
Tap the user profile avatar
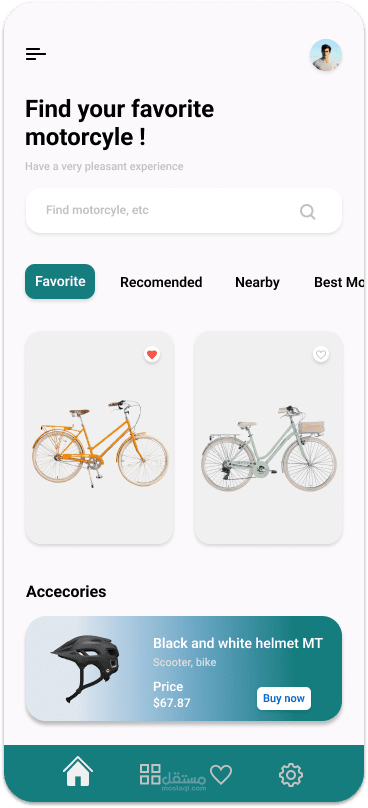point(326,55)
